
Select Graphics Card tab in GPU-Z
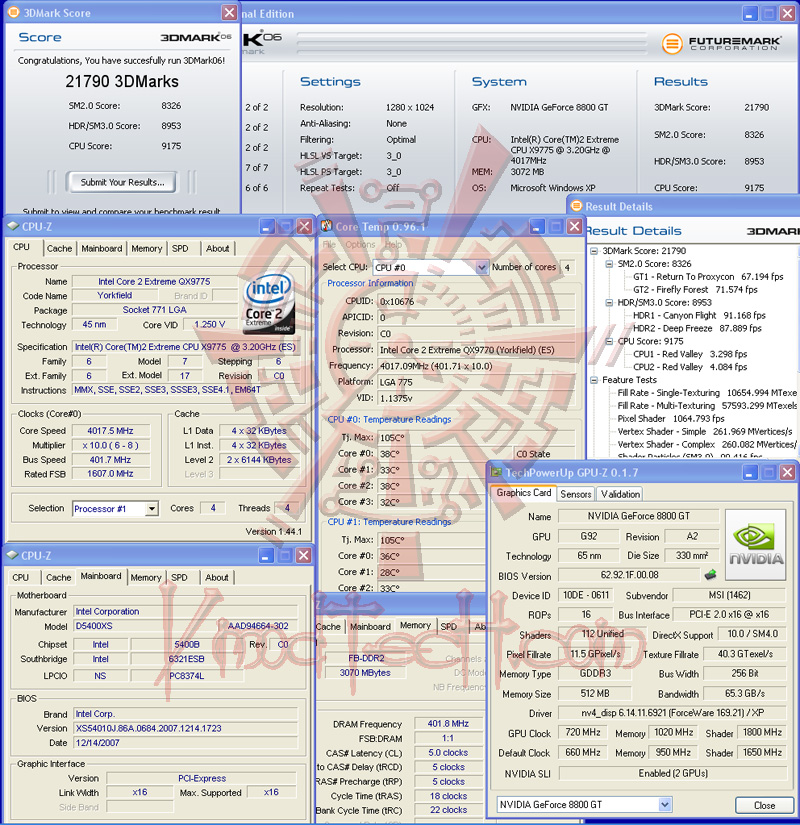(524, 492)
